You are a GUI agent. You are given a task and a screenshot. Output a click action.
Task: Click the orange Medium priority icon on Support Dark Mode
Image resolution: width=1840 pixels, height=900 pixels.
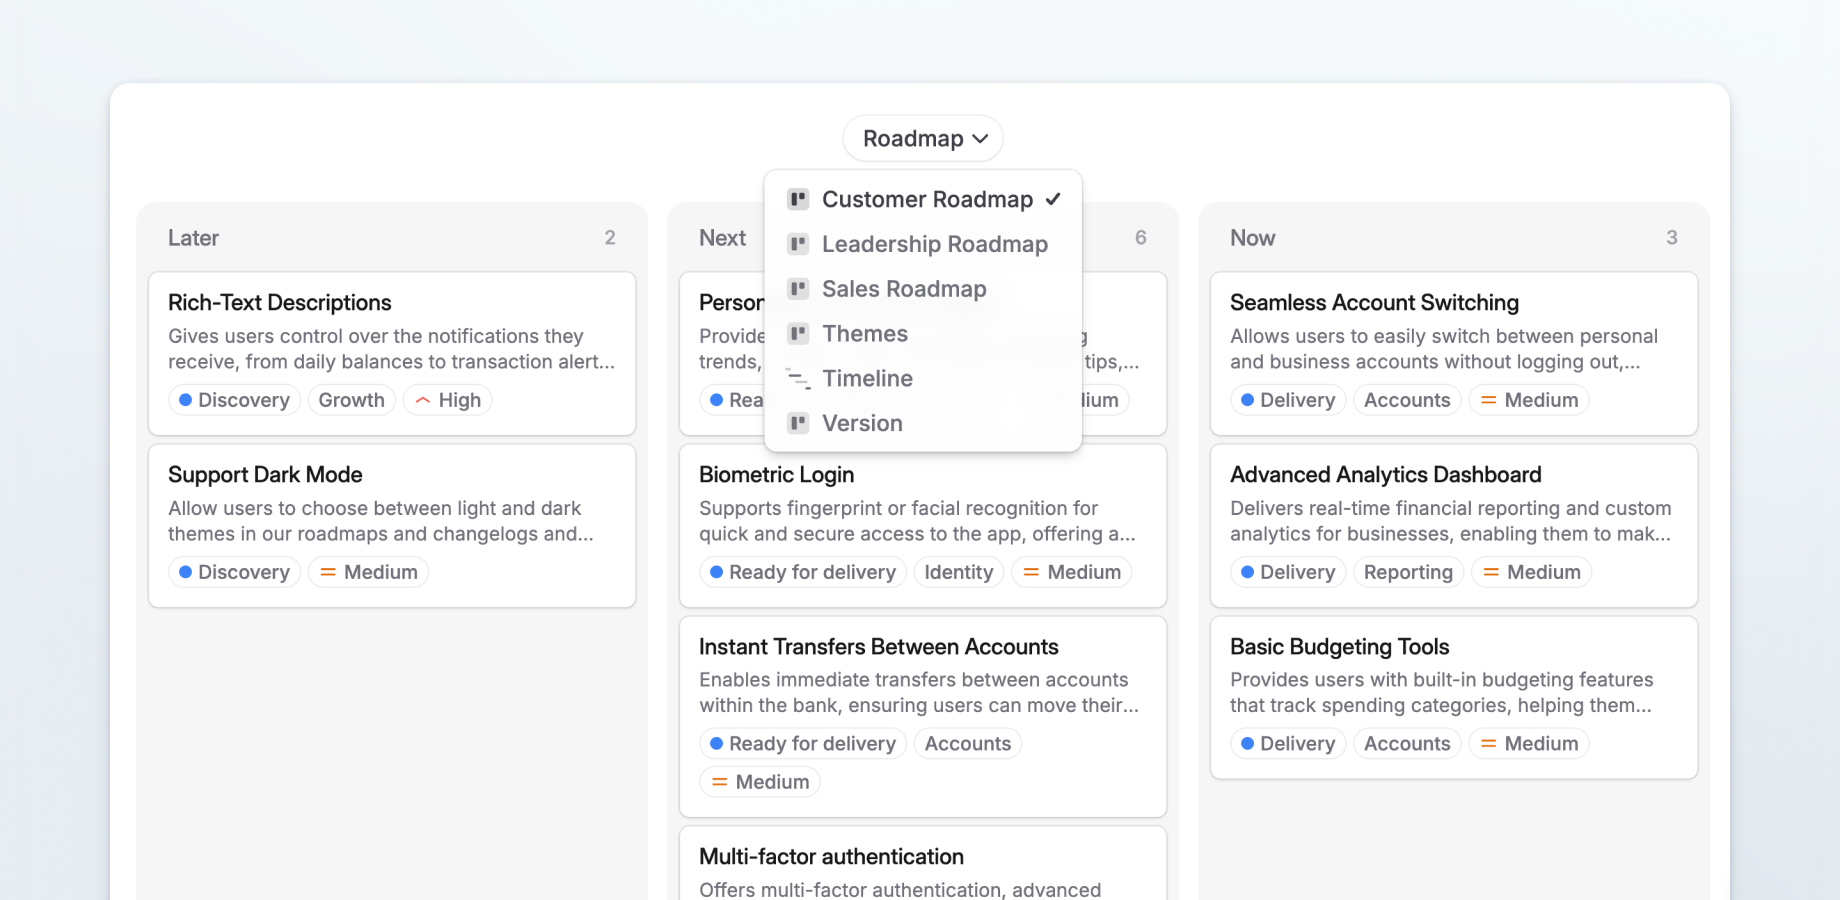(328, 571)
